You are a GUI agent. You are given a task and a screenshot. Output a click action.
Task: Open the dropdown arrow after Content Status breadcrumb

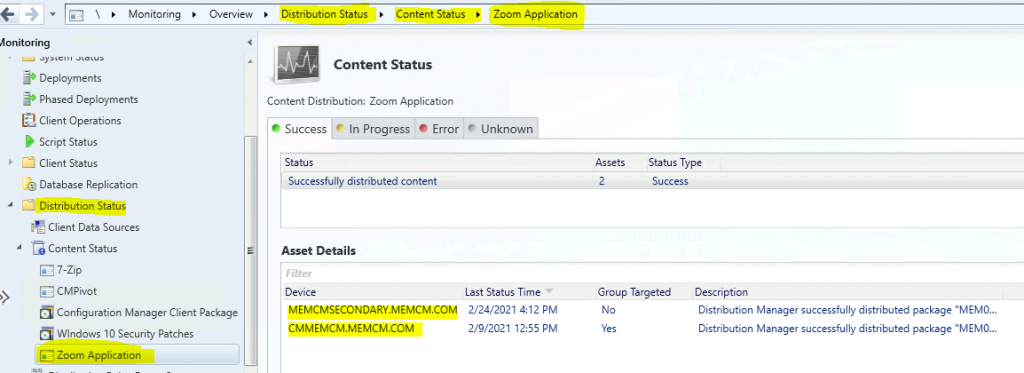(479, 14)
